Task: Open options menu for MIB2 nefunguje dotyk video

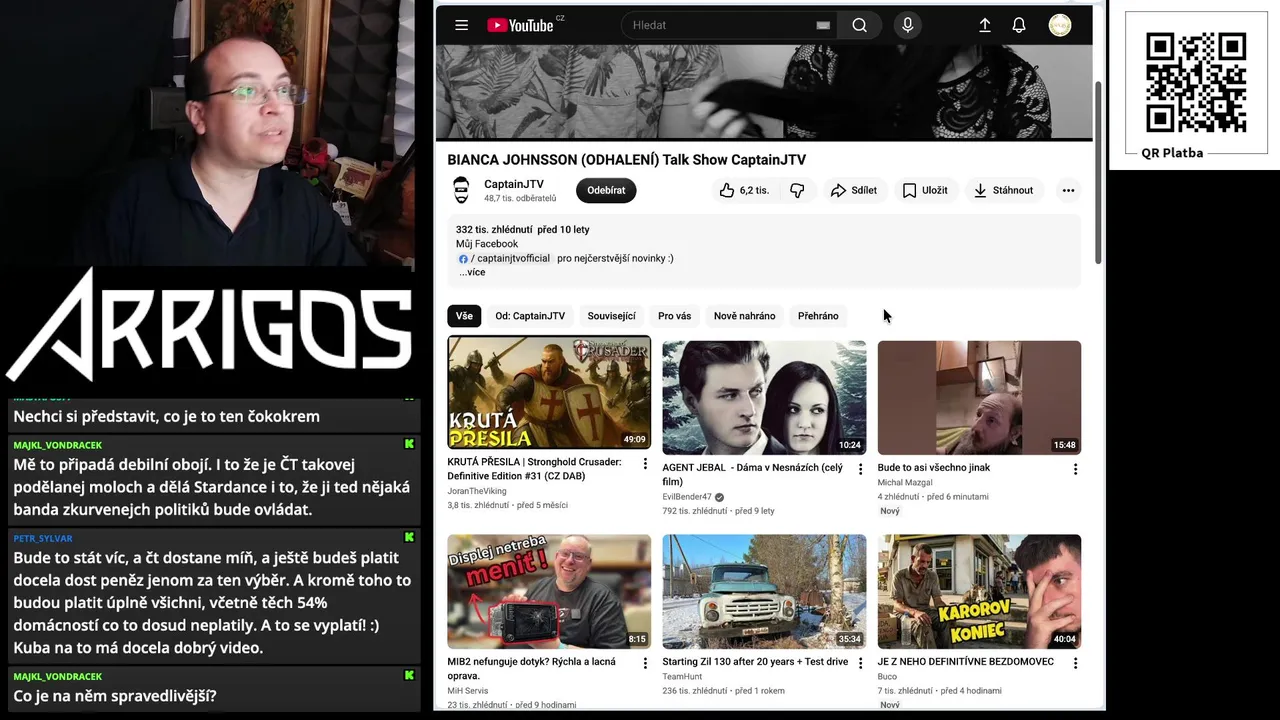Action: (x=645, y=663)
